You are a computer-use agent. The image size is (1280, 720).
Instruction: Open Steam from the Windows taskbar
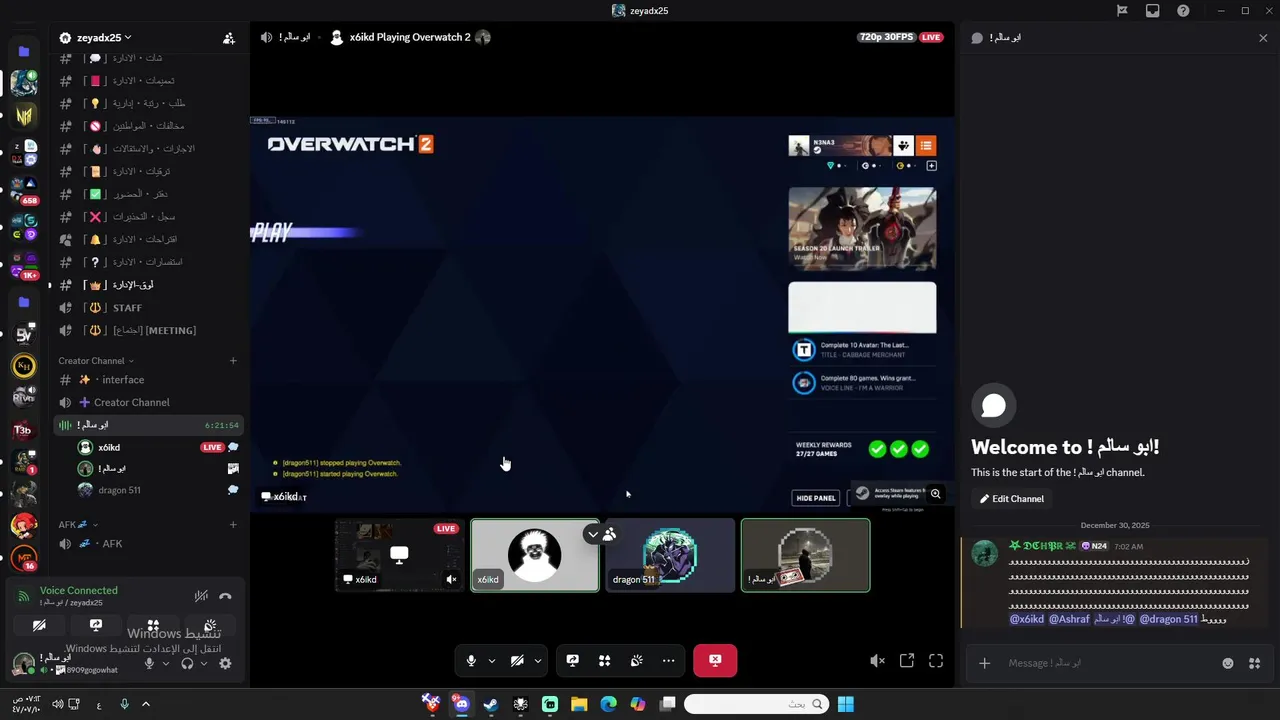pos(490,704)
